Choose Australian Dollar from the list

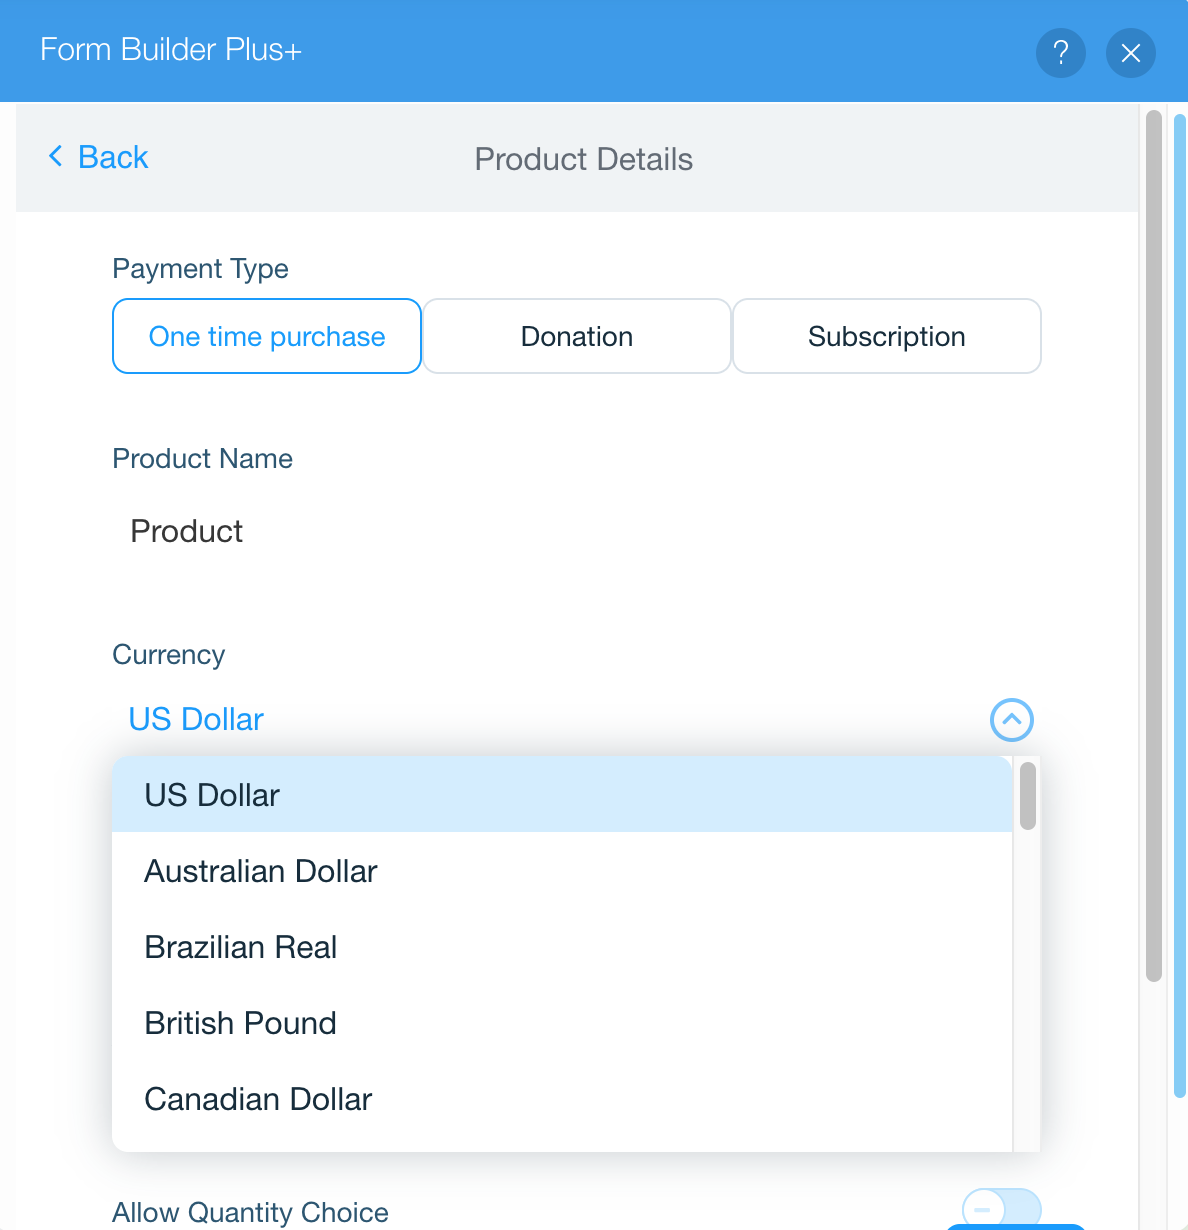(562, 871)
